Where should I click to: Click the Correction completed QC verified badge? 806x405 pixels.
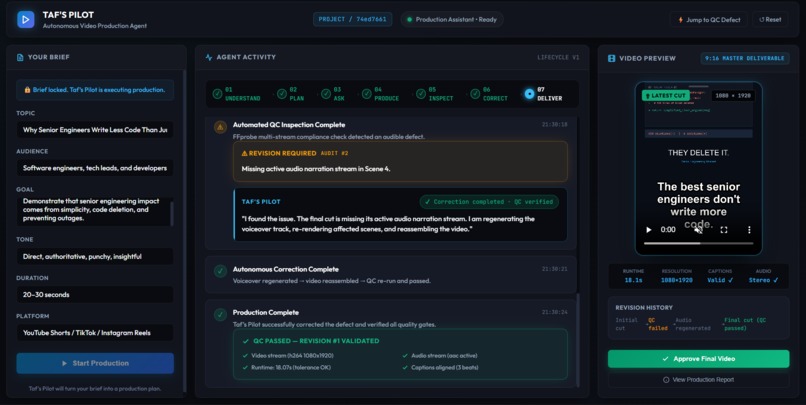[x=489, y=202]
